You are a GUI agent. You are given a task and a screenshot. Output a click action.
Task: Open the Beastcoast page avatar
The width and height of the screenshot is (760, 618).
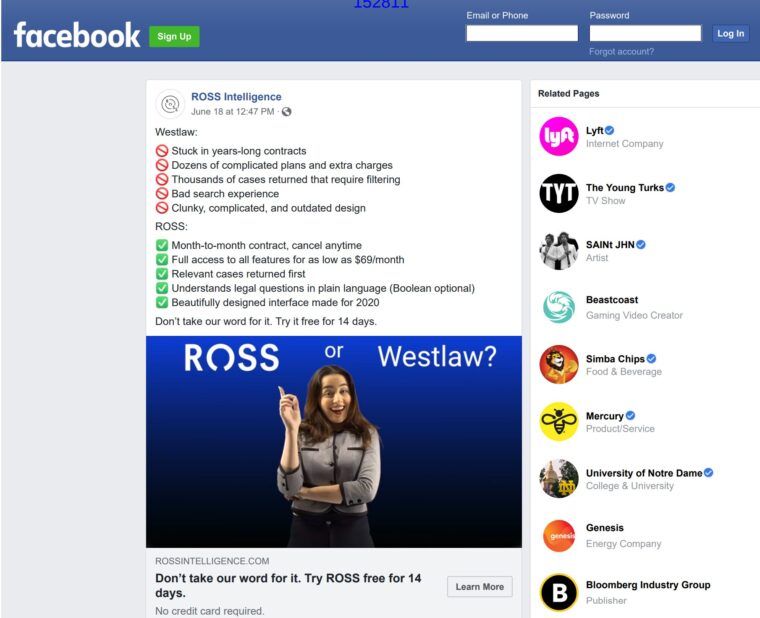(559, 307)
